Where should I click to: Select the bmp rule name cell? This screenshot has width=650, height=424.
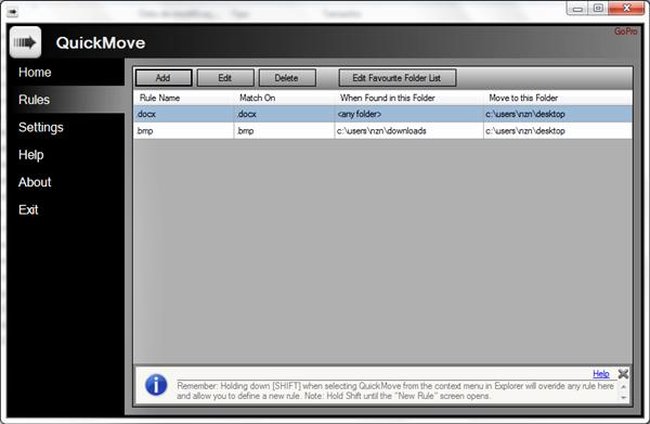point(184,131)
